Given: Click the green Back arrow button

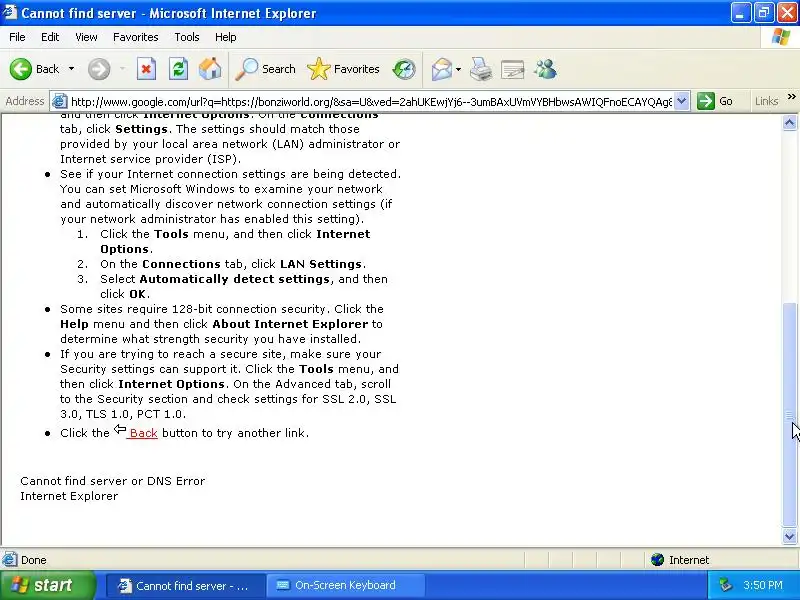Looking at the screenshot, I should pyautogui.click(x=34, y=69).
